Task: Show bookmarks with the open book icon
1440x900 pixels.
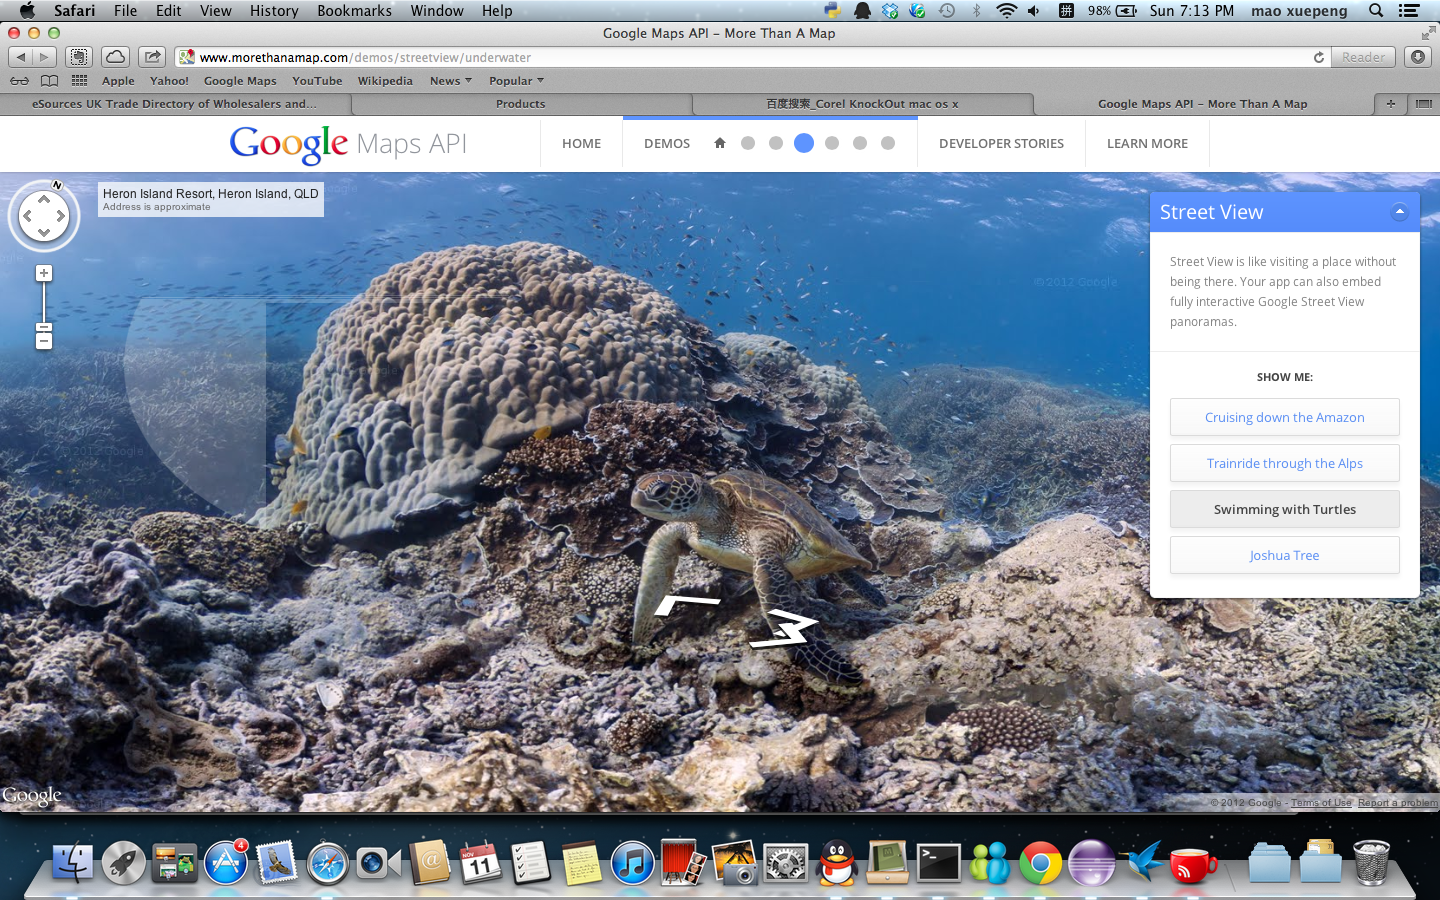Action: (49, 81)
